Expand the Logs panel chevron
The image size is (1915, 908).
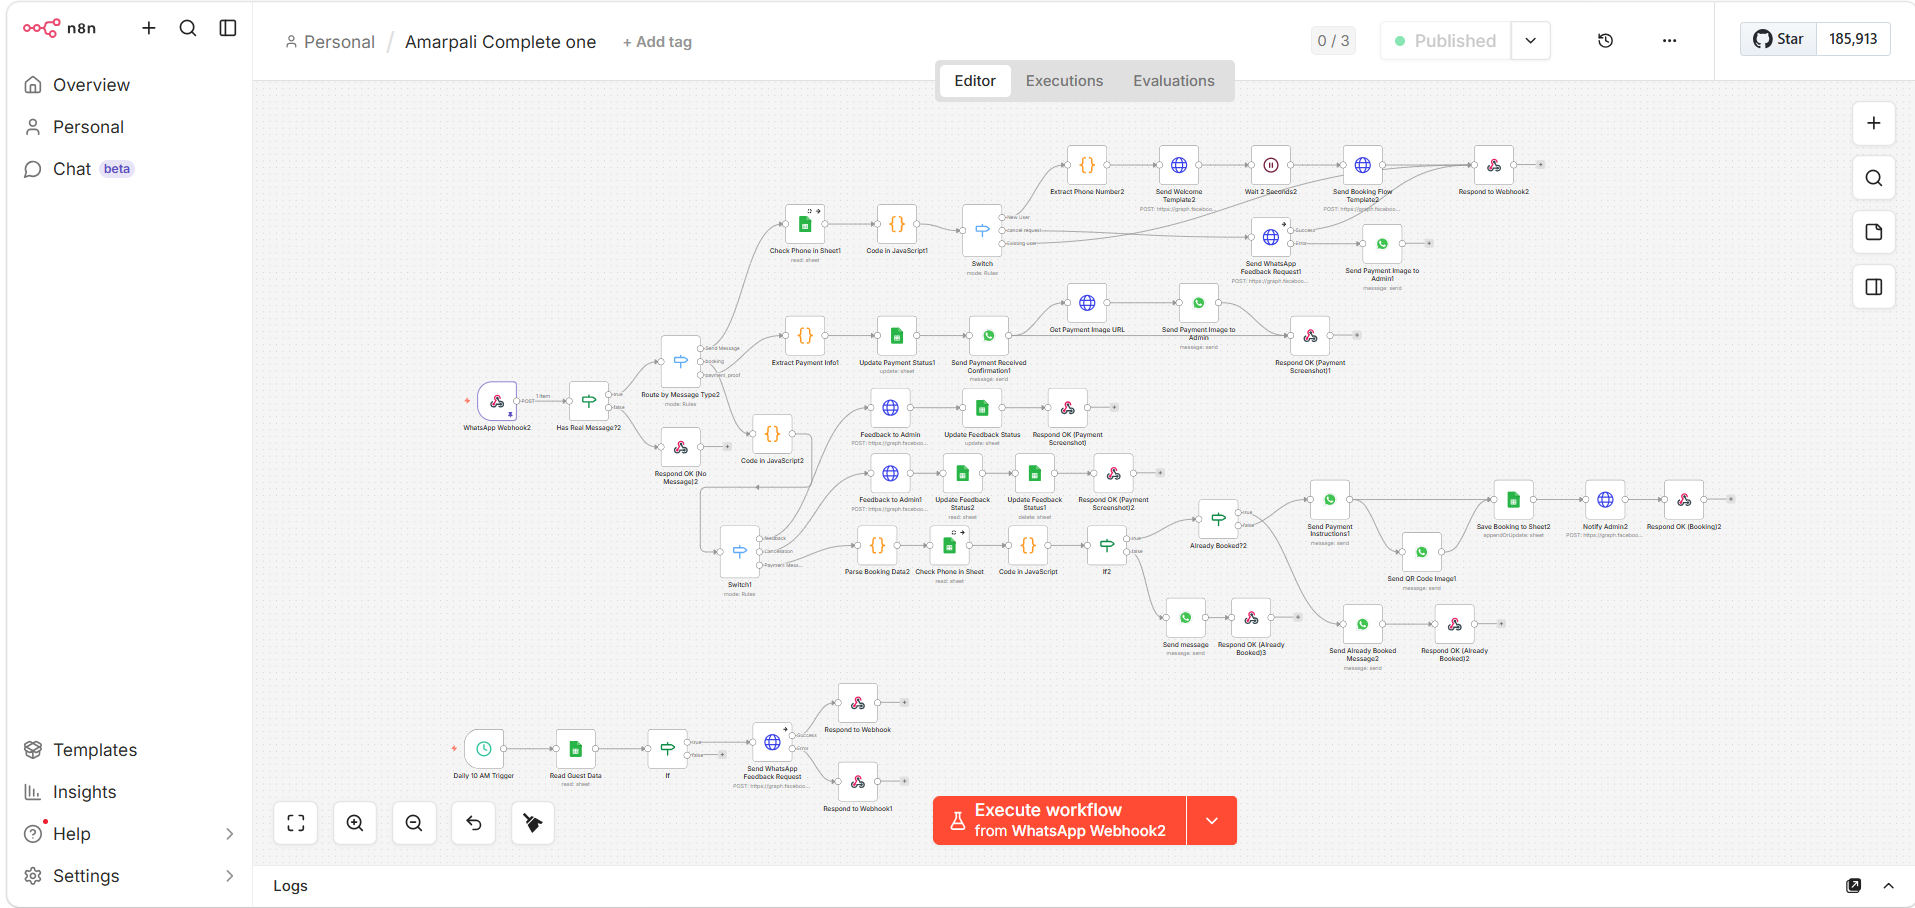[x=1888, y=886]
